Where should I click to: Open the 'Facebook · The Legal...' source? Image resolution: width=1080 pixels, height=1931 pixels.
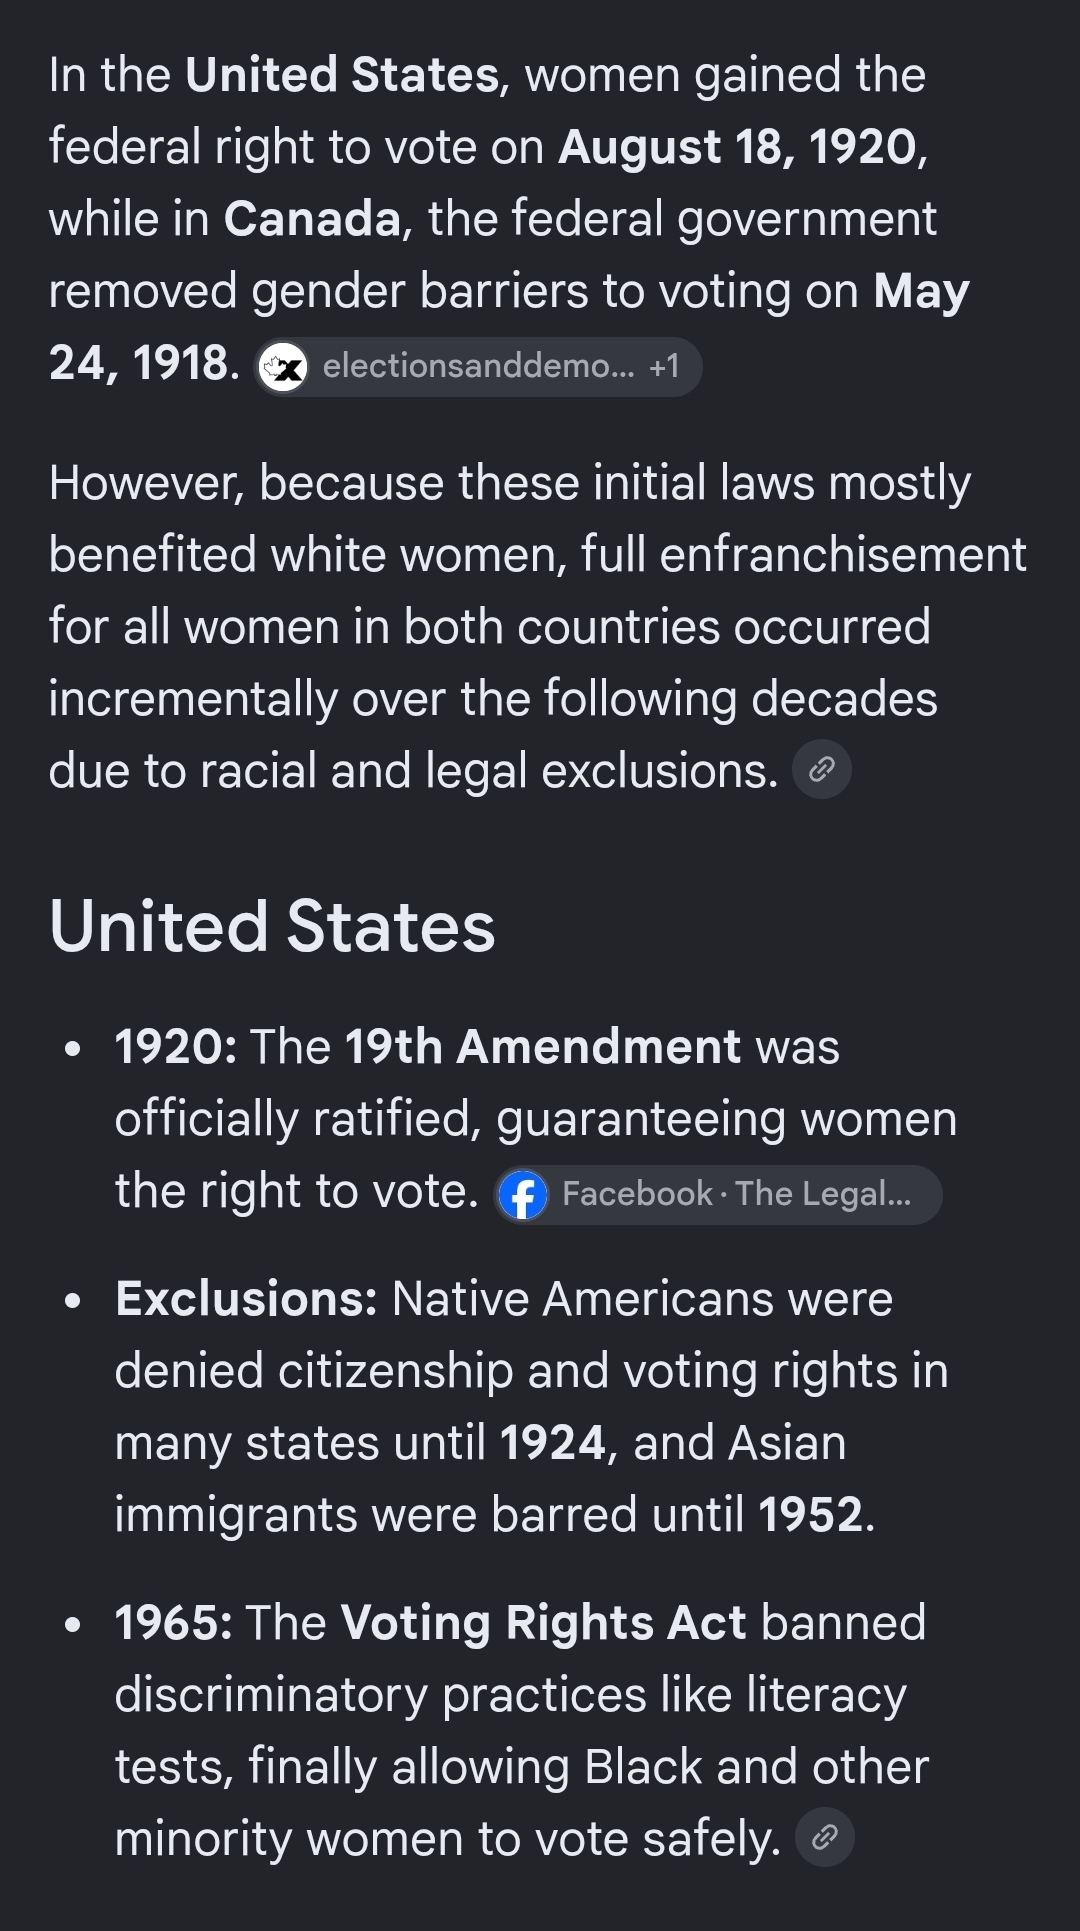pos(718,1194)
